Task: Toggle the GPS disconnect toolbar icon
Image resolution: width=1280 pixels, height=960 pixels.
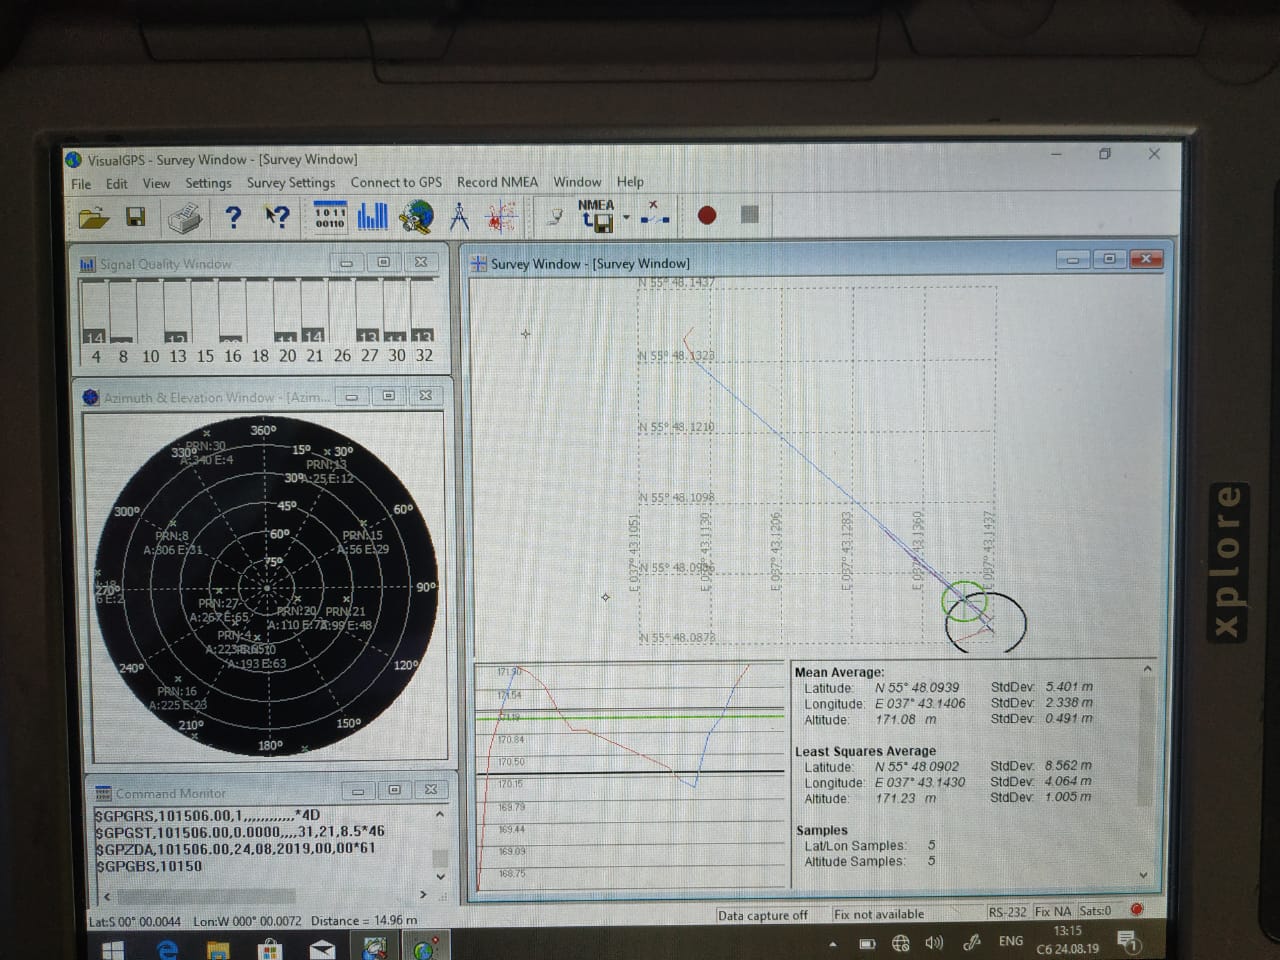Action: (x=654, y=213)
